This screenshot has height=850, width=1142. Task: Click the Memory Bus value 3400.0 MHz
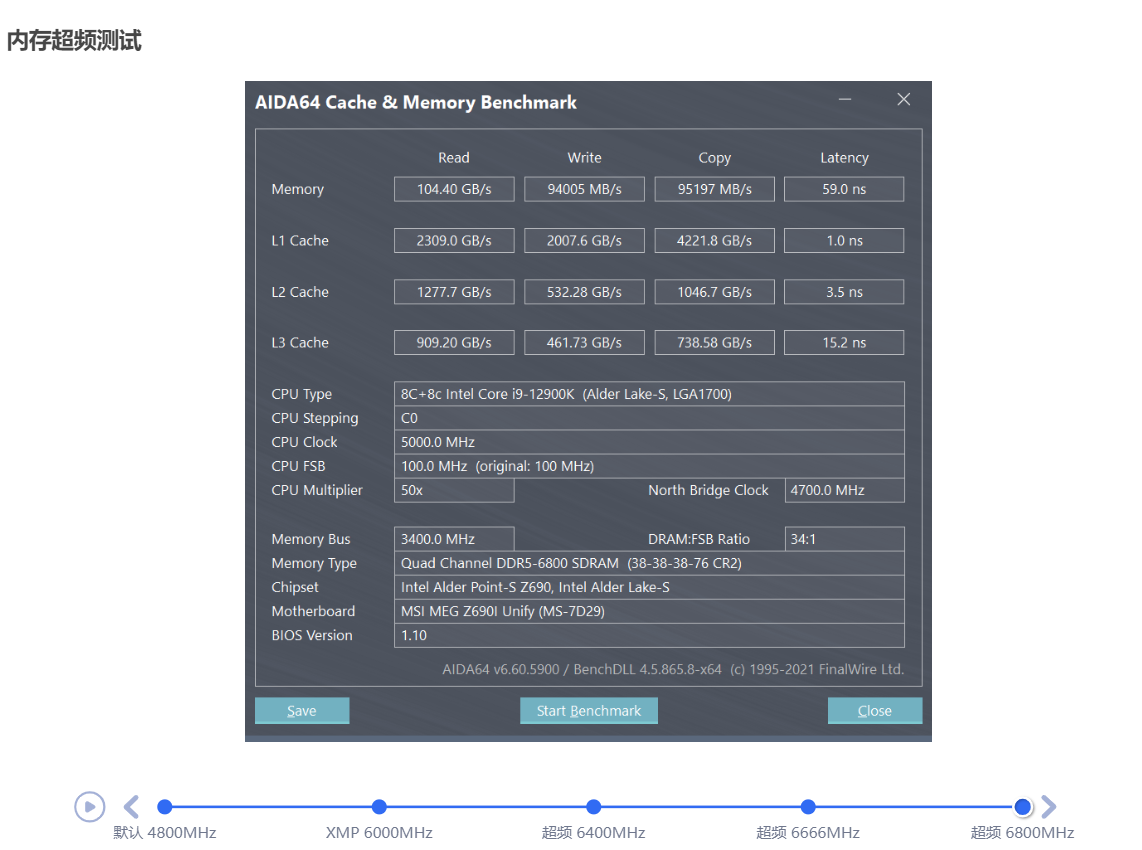454,539
